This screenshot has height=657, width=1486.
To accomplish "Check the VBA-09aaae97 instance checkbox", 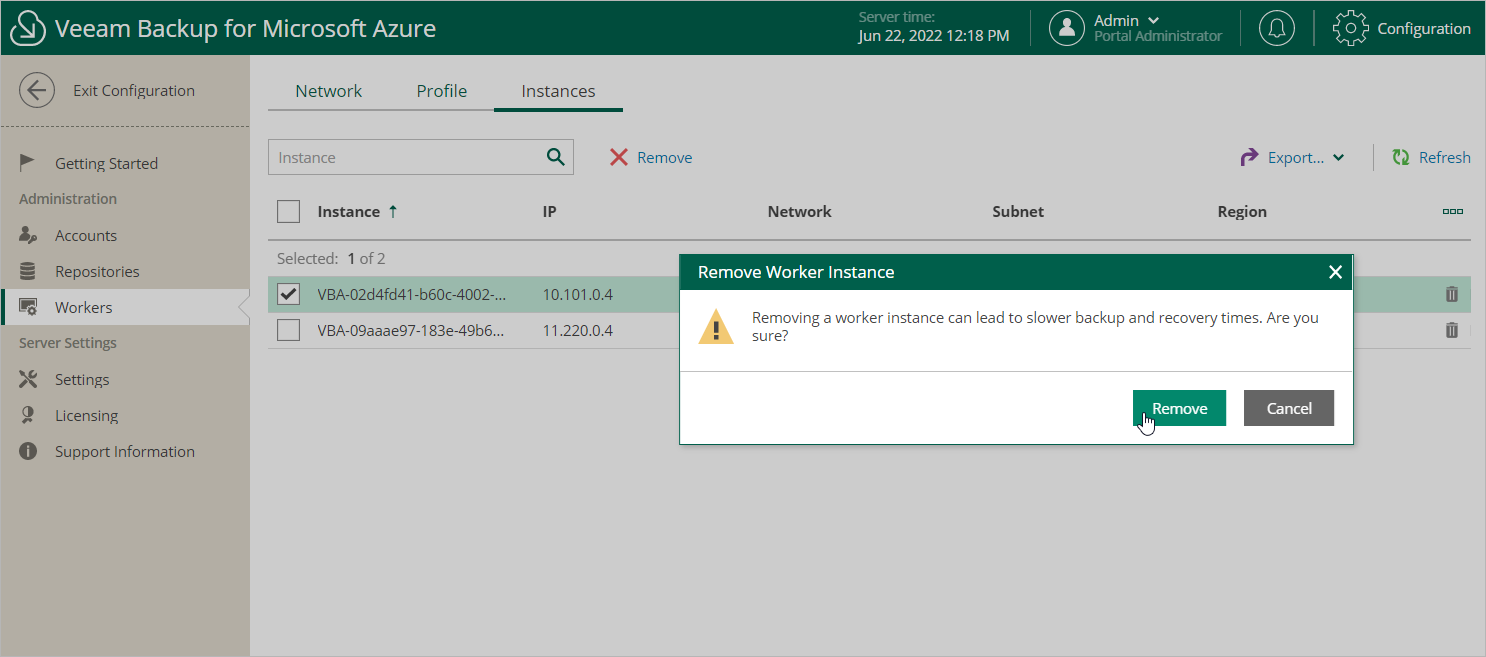I will pyautogui.click(x=288, y=330).
